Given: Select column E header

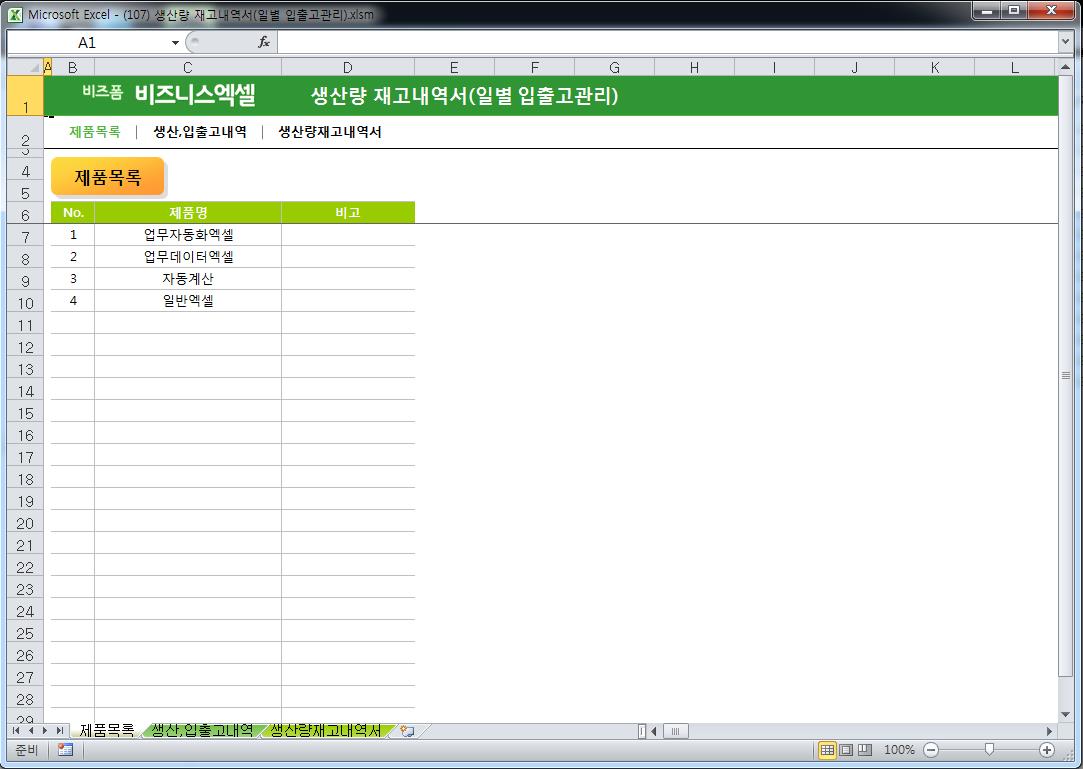Looking at the screenshot, I should [x=454, y=67].
